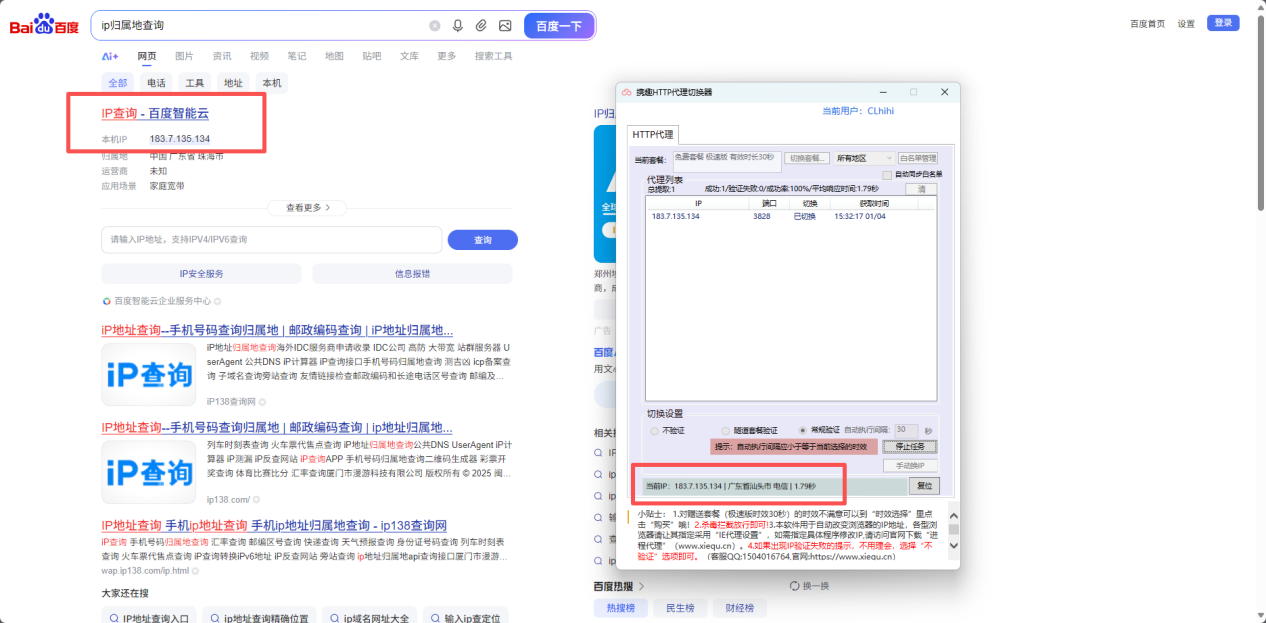This screenshot has height=623, width=1266.
Task: Switch to the 图片 search tab
Action: tap(184, 56)
